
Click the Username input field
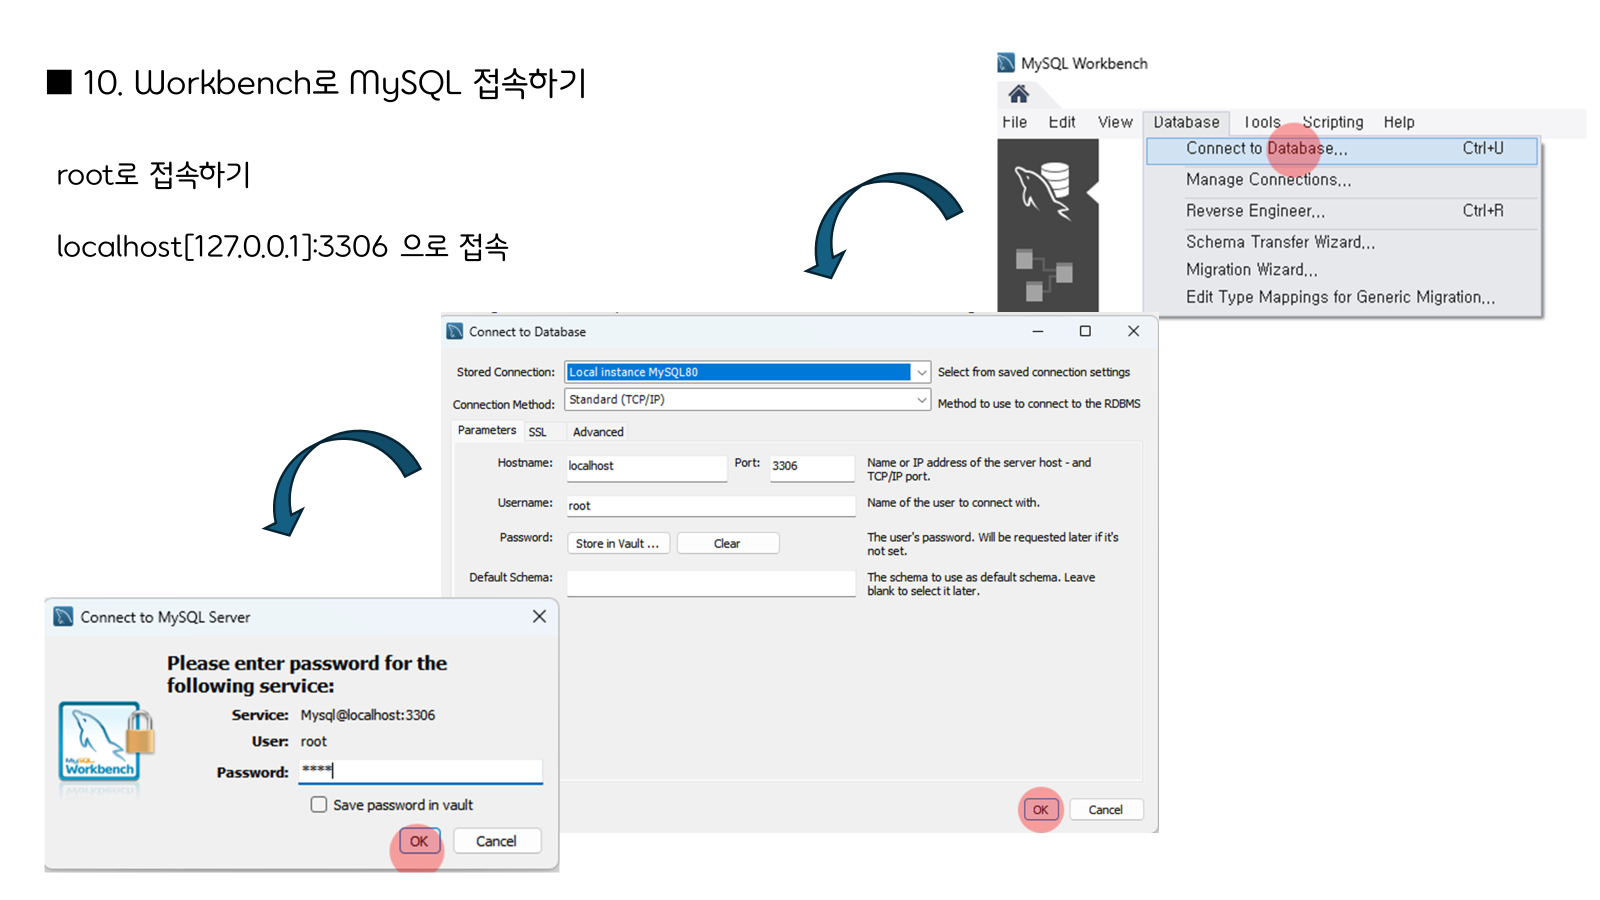pyautogui.click(x=711, y=506)
